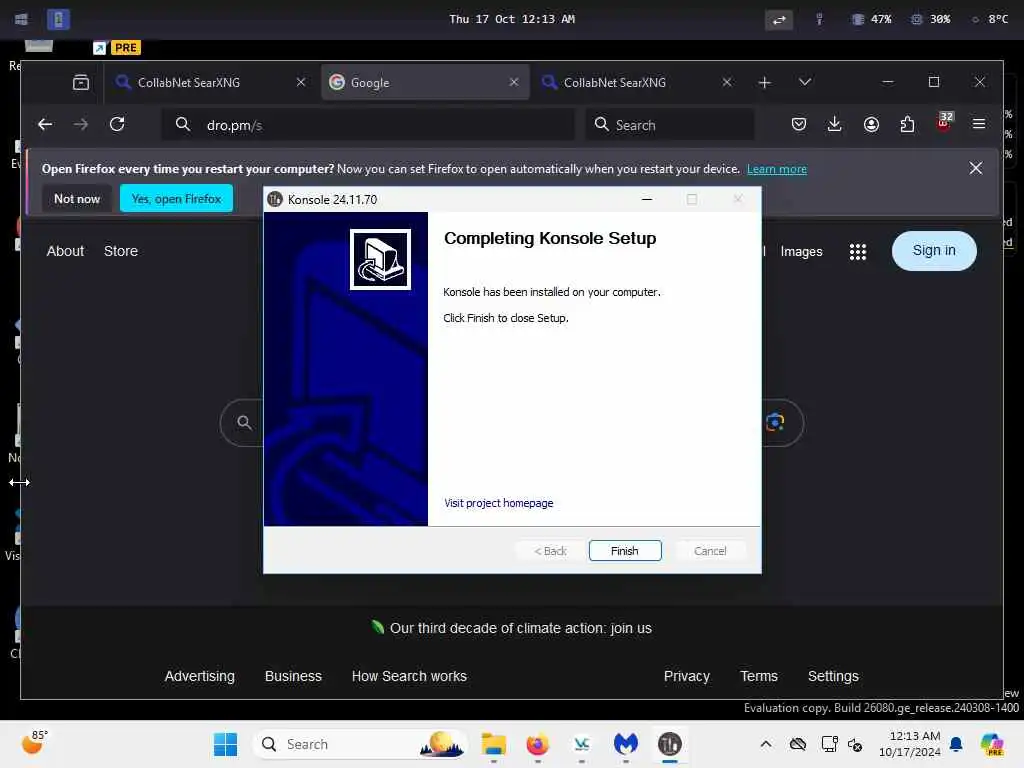Image resolution: width=1024 pixels, height=768 pixels.
Task: Open the Firefox hamburger menu
Action: [978, 124]
